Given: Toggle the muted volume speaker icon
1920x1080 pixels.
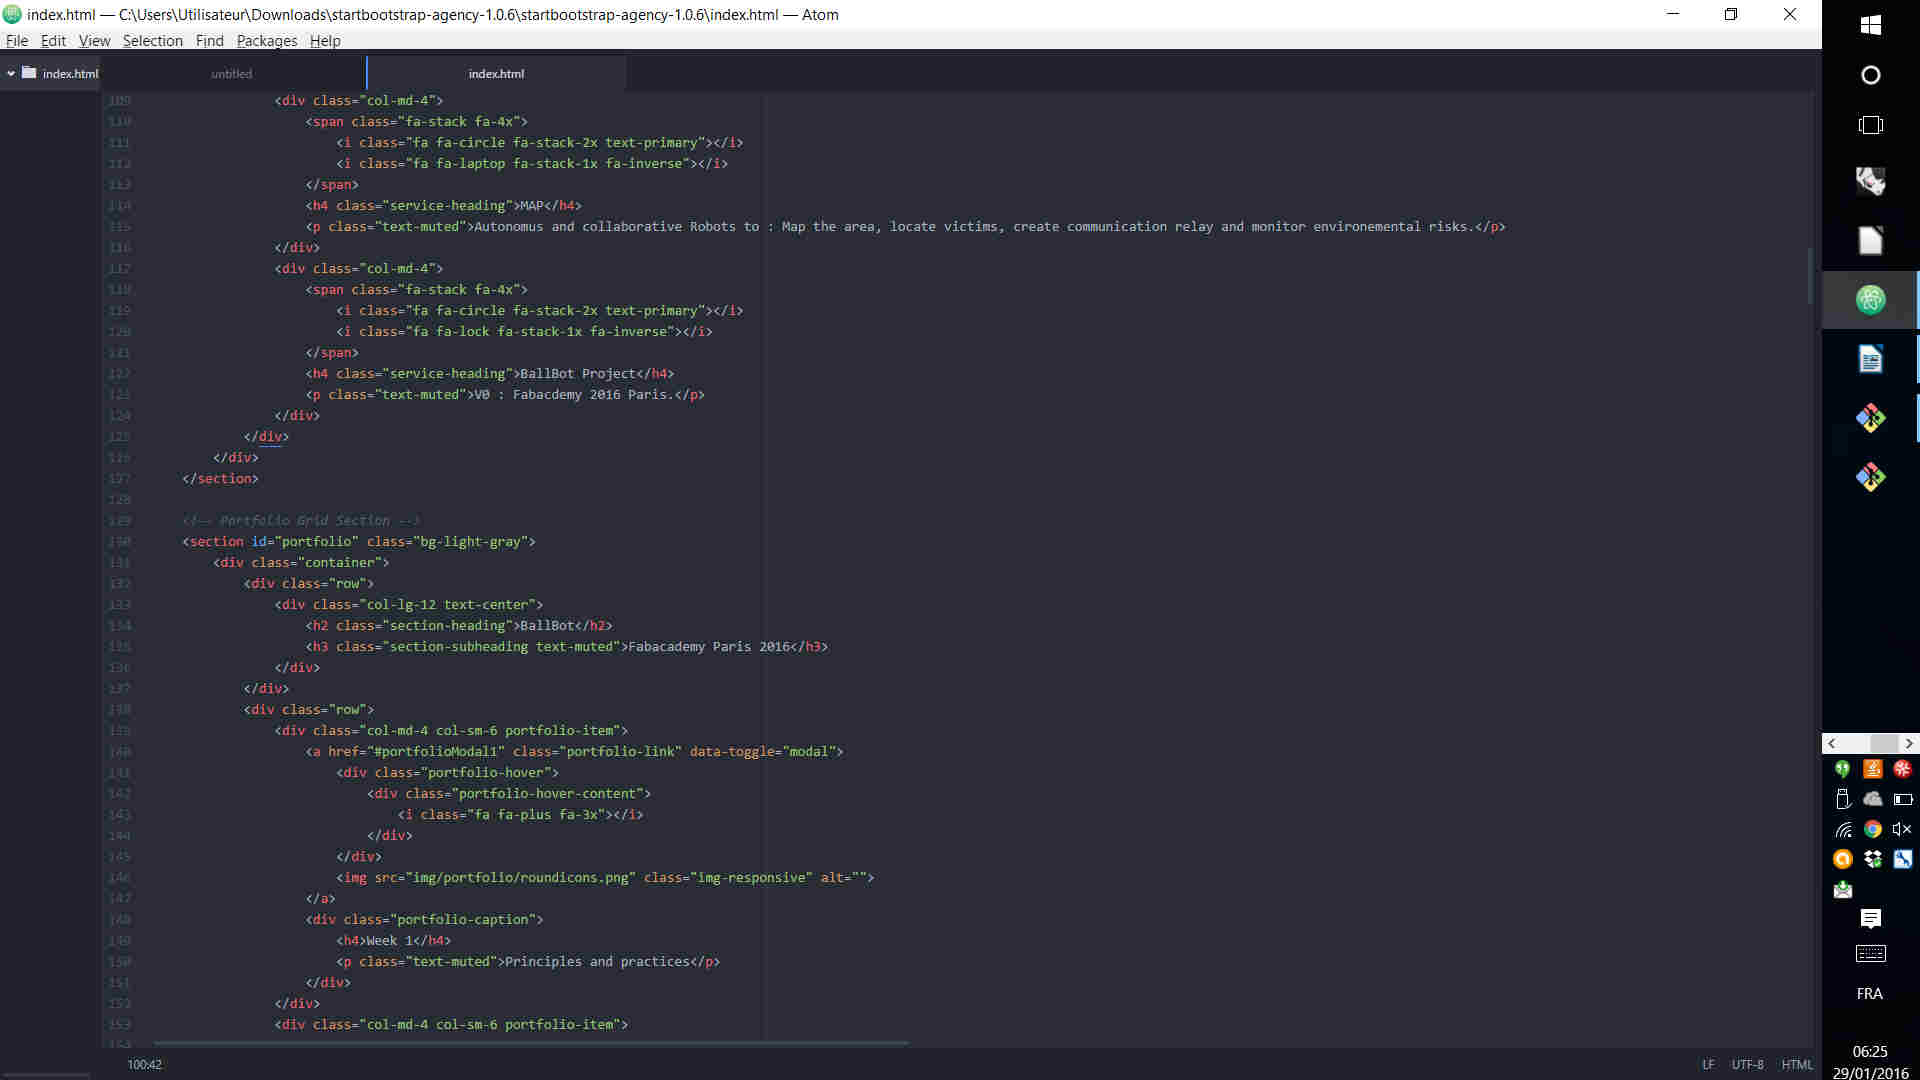Looking at the screenshot, I should click(x=1901, y=829).
